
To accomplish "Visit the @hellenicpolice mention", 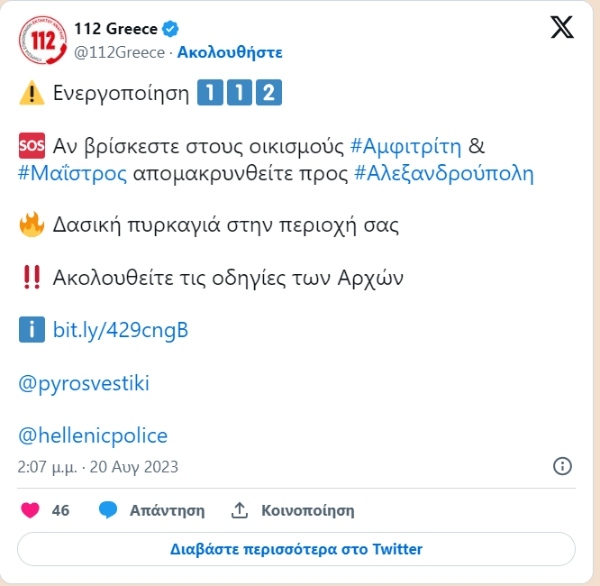I will click(x=93, y=436).
